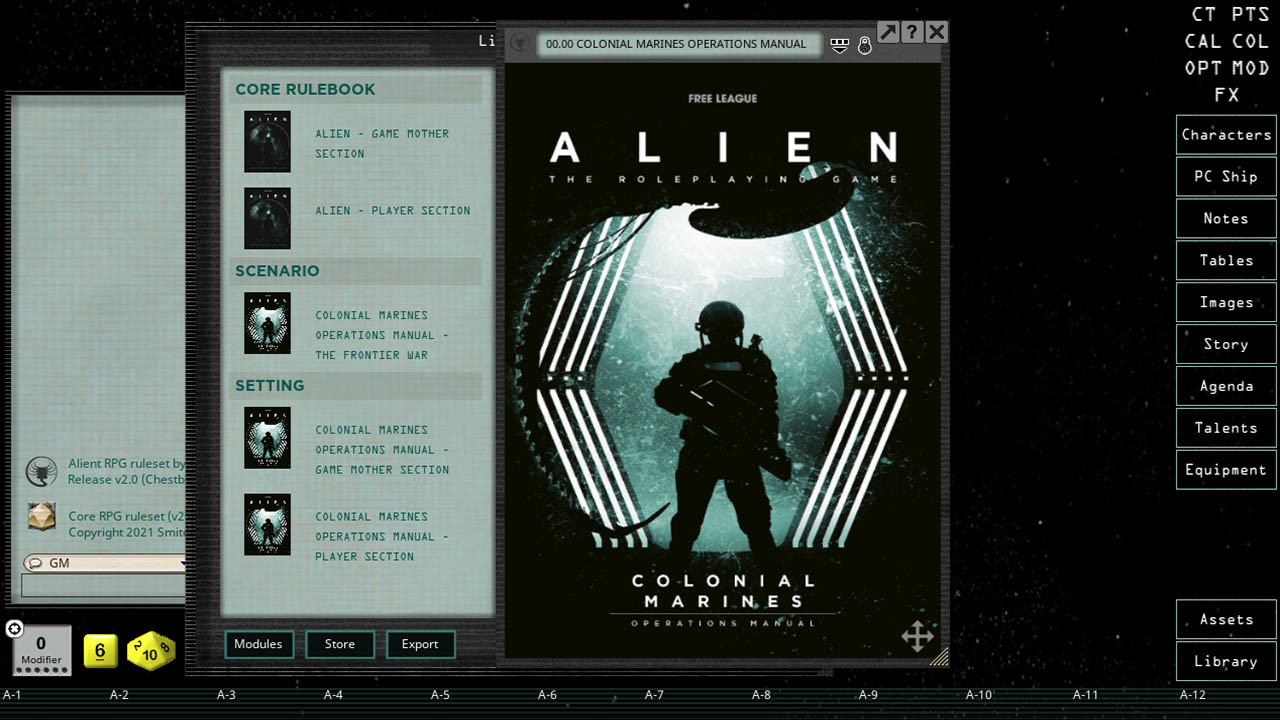Open ALIEN - GAME MOTHER SECTION thumbnail
This screenshot has height=720, width=1280.
click(267, 141)
